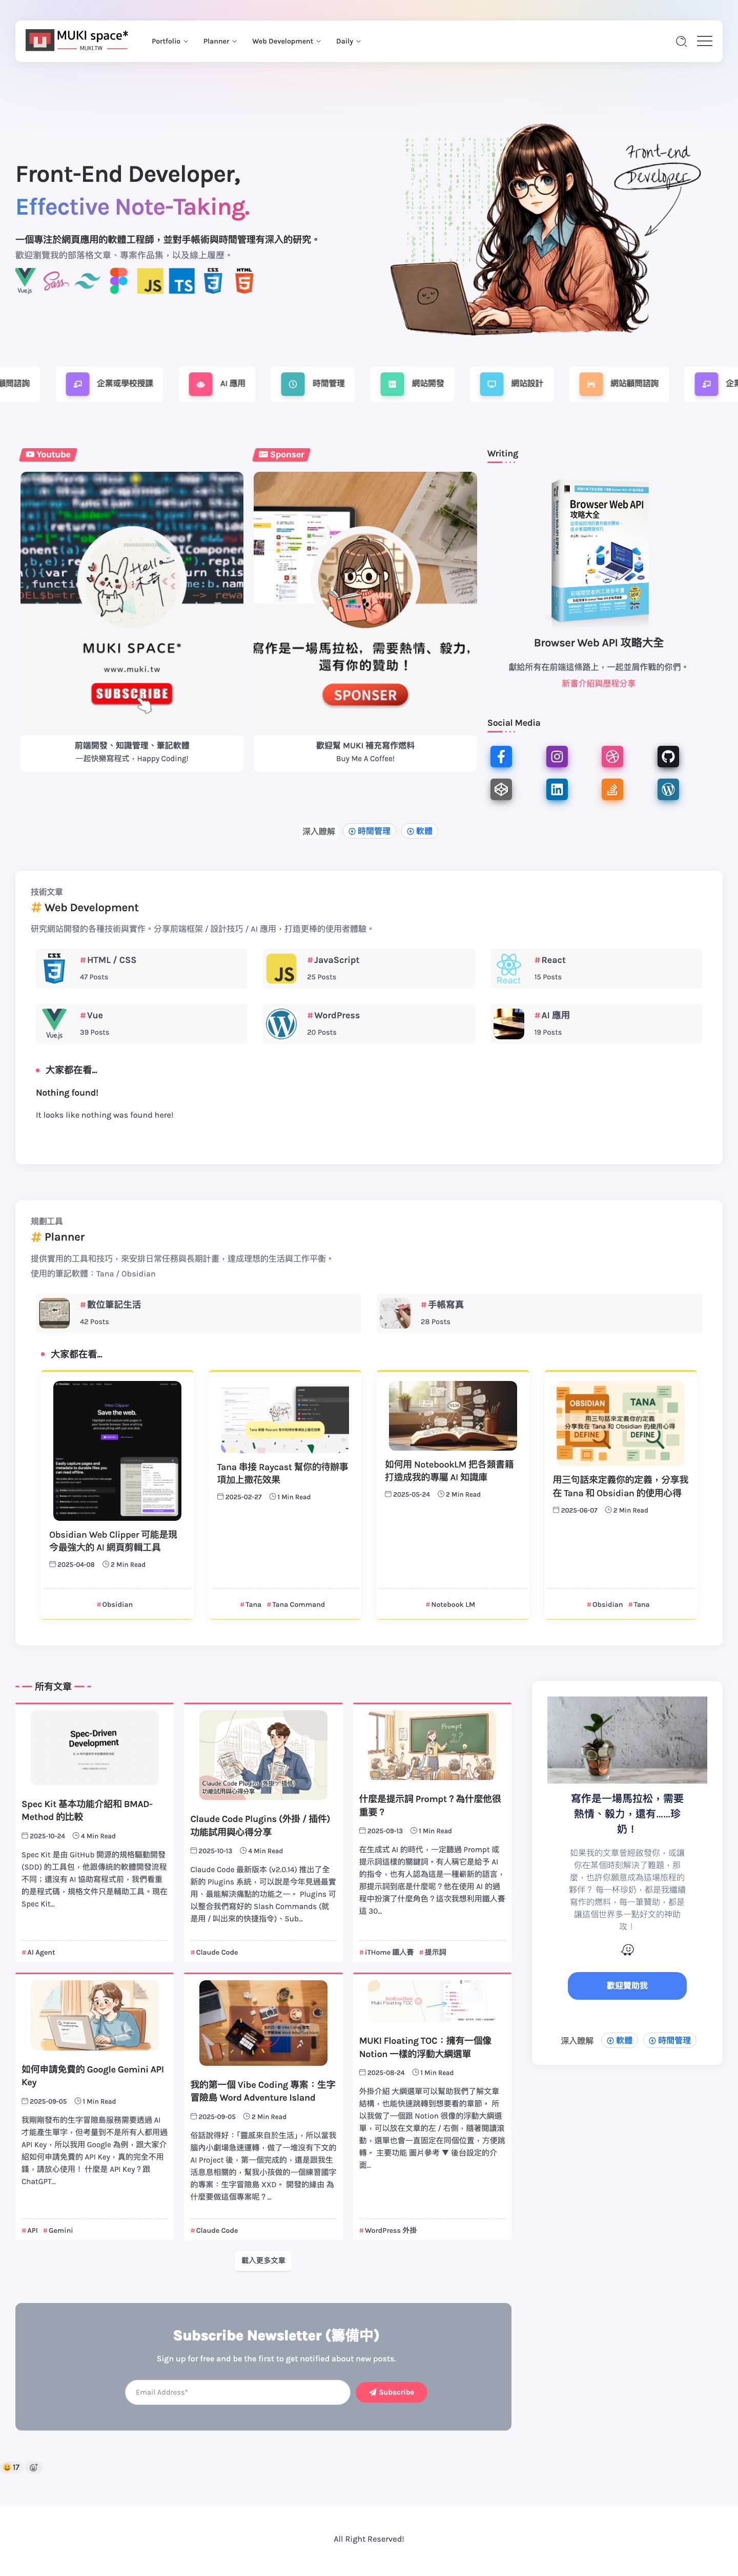The height and width of the screenshot is (2576, 738).
Task: Open the Facebook social icon
Action: click(x=501, y=757)
